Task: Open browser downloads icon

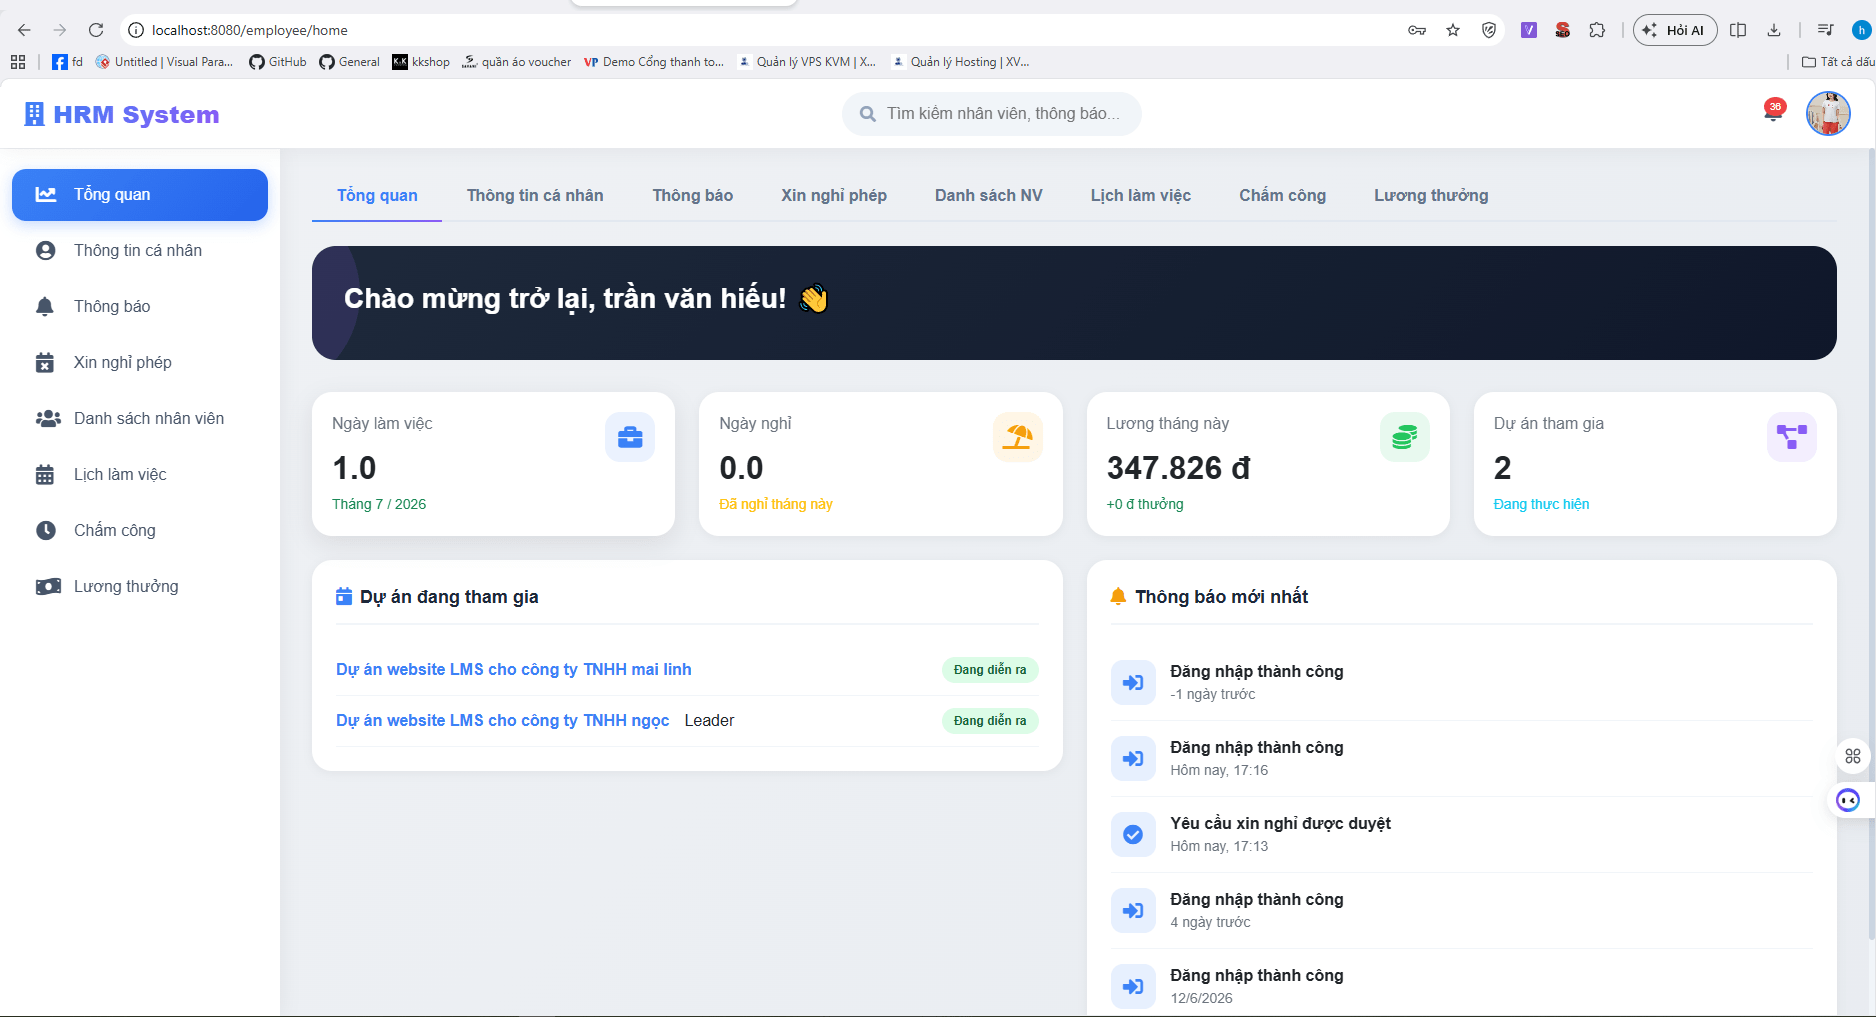Action: point(1774,30)
